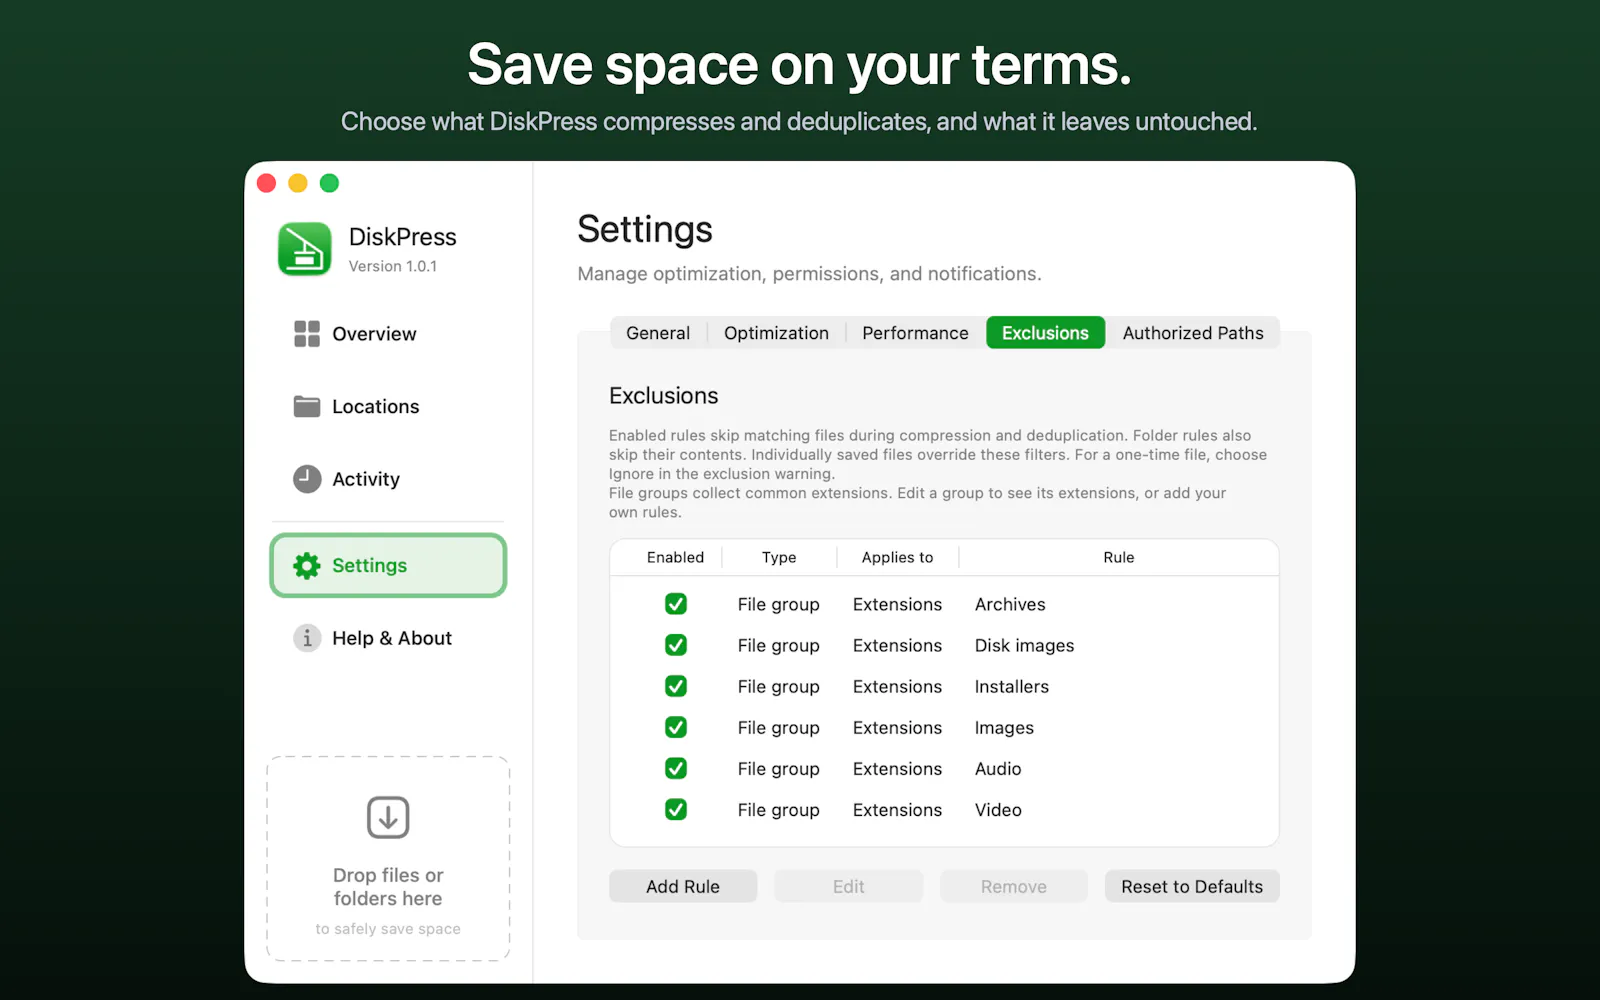Click the yellow minimize window button
1600x1000 pixels.
click(298, 183)
